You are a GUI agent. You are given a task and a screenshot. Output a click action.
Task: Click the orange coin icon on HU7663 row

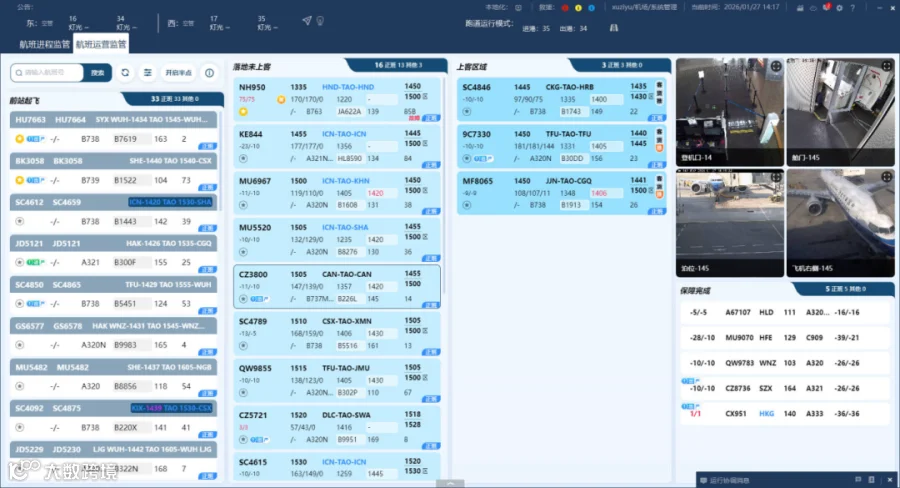(20, 139)
